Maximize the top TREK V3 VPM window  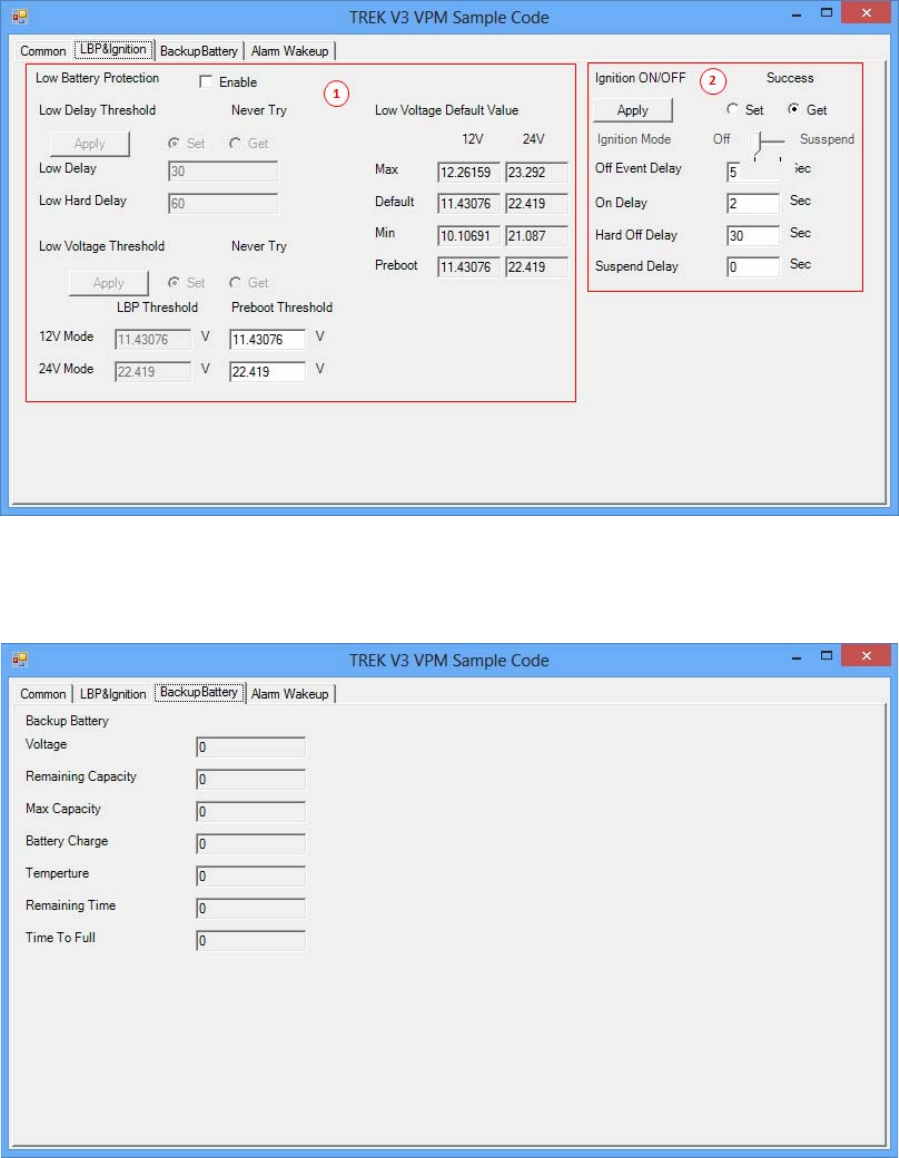(827, 13)
